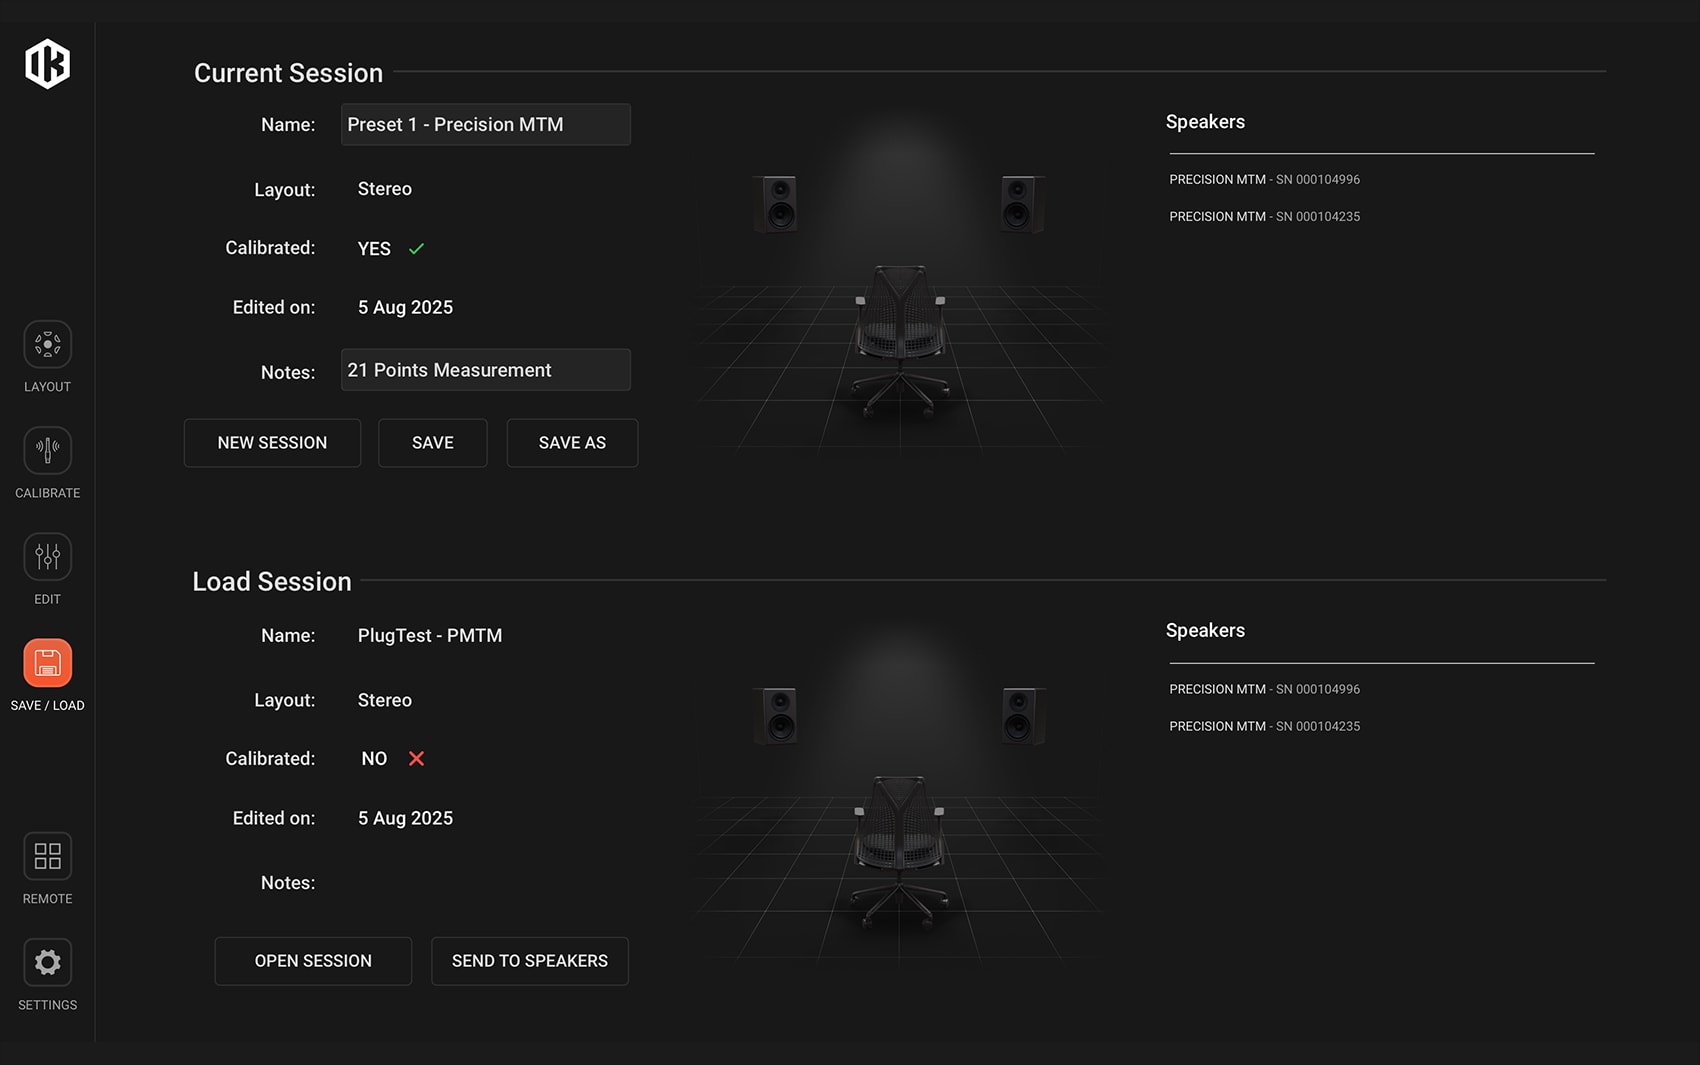Edit the session name Preset 1 - Precision MTM

click(485, 124)
